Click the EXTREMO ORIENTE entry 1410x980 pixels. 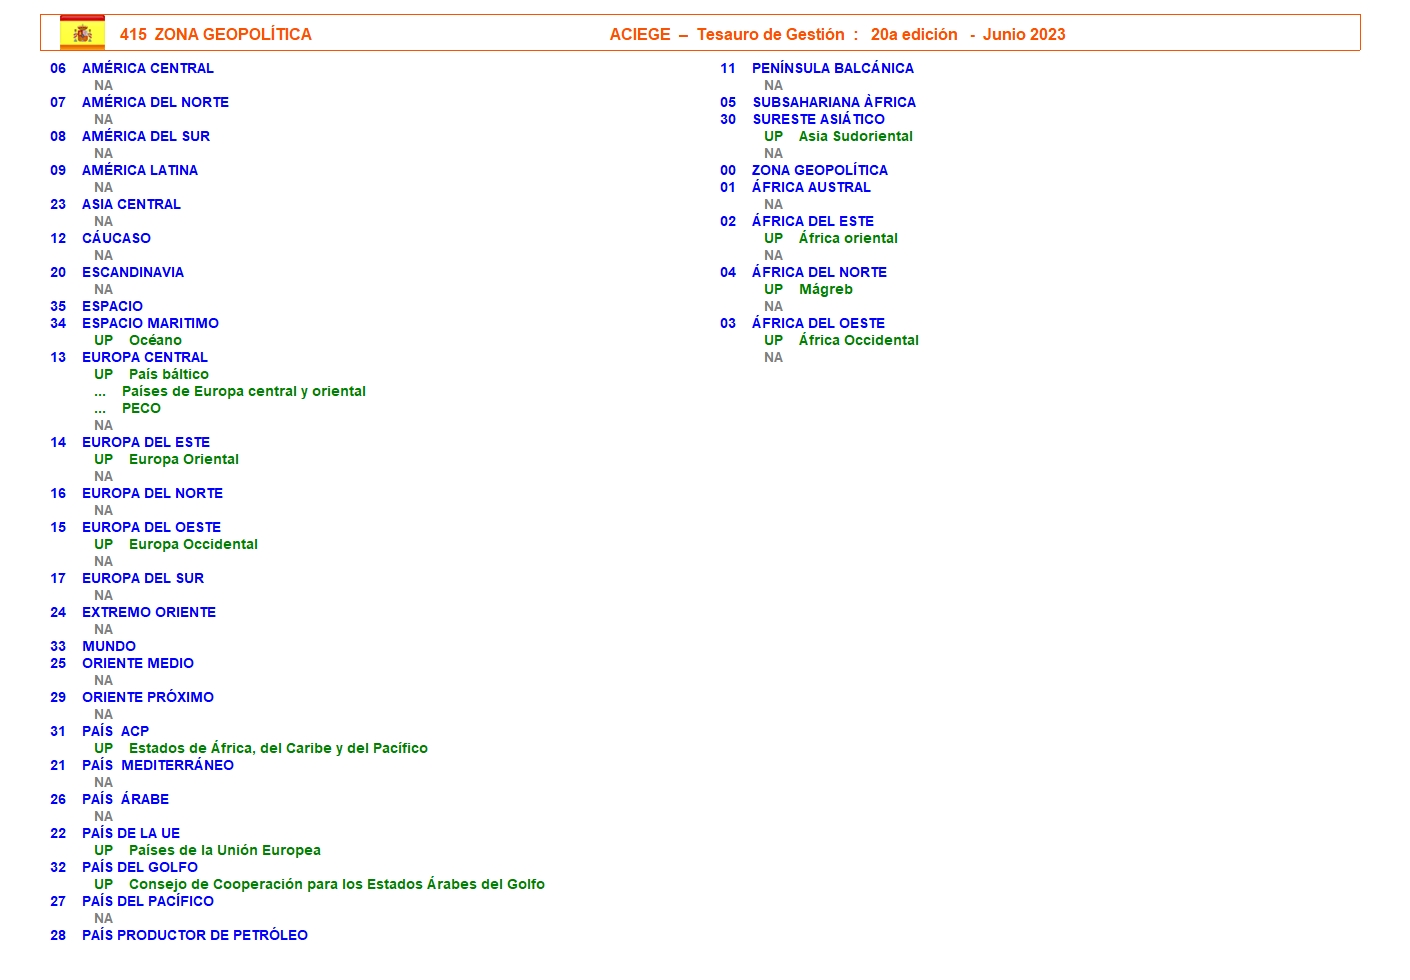coord(148,612)
